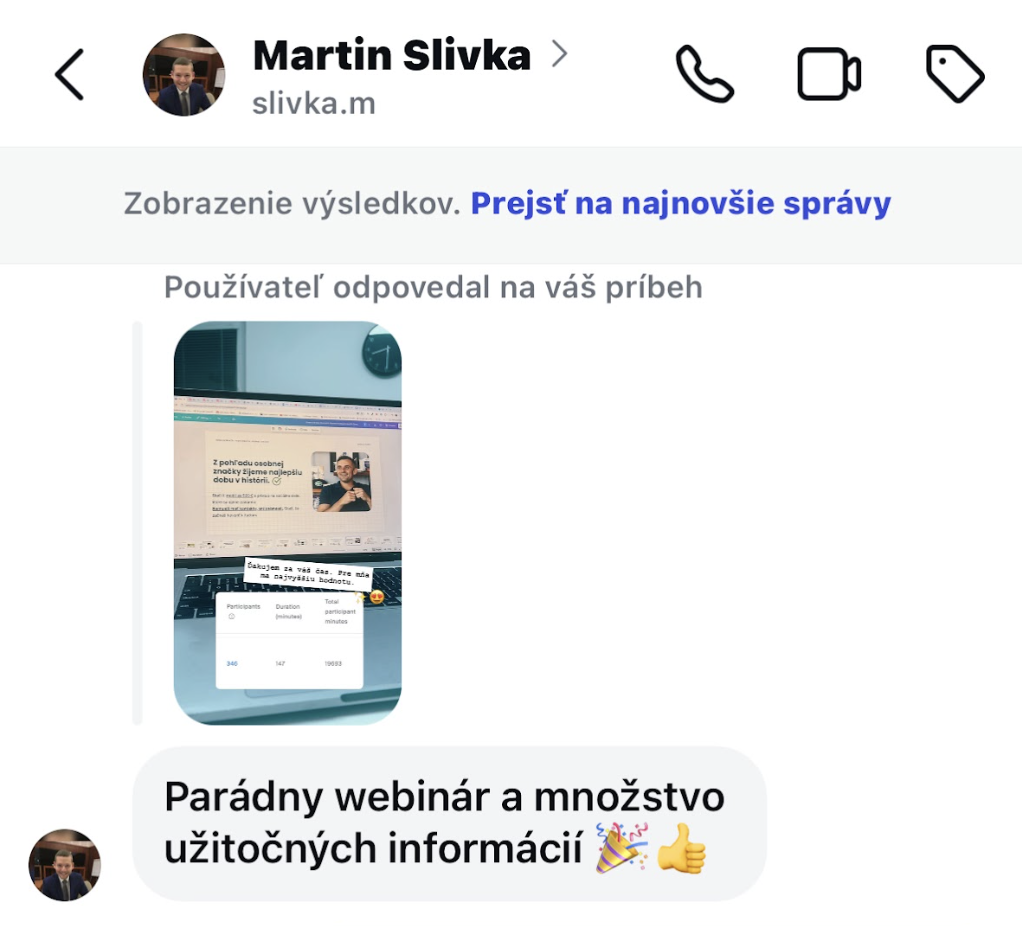Tap the wall clock in story image
This screenshot has height=926, width=1022.
click(382, 352)
